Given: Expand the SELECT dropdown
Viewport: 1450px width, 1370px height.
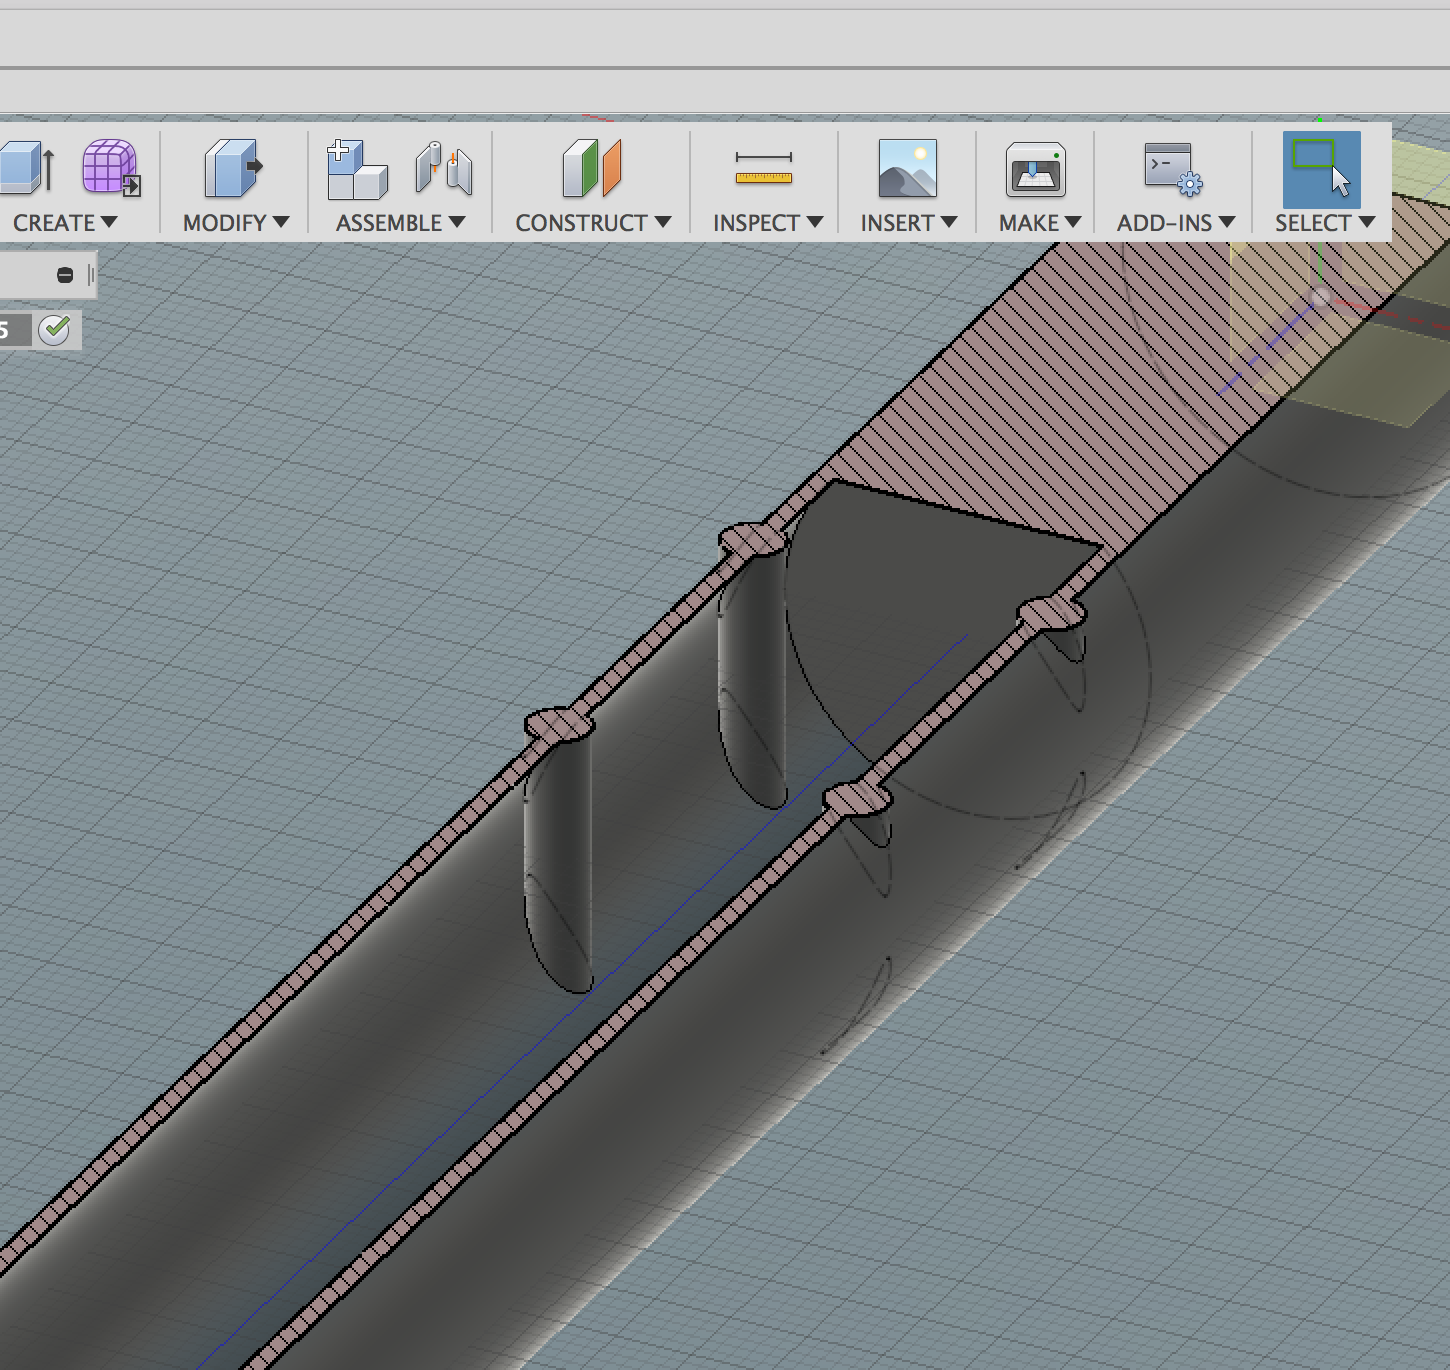Looking at the screenshot, I should [1322, 222].
